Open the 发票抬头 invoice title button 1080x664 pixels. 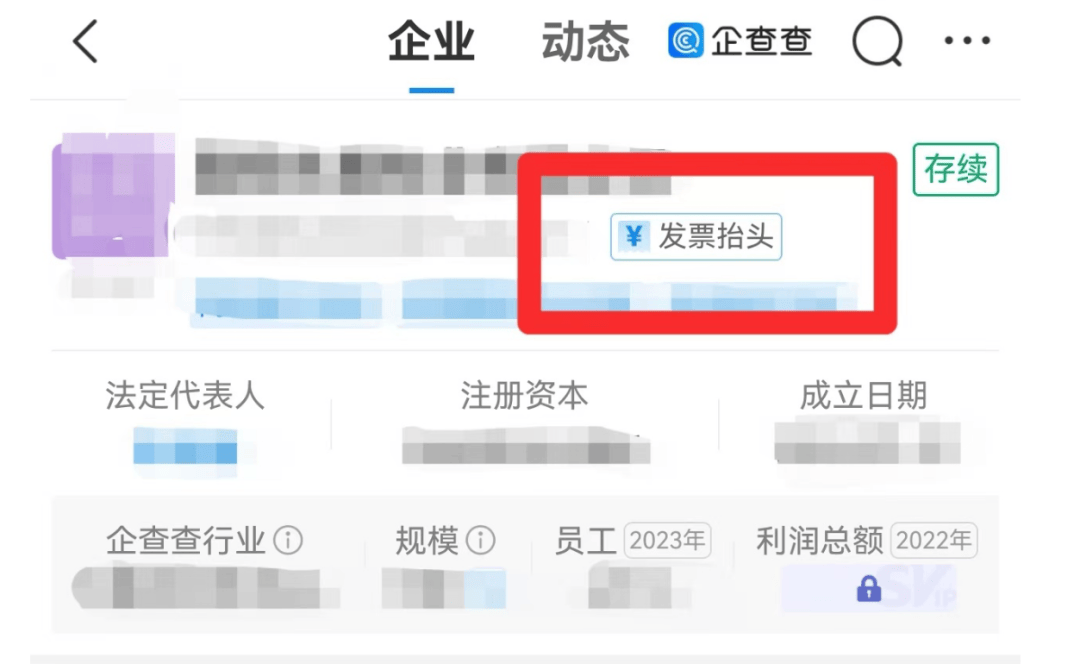(696, 236)
